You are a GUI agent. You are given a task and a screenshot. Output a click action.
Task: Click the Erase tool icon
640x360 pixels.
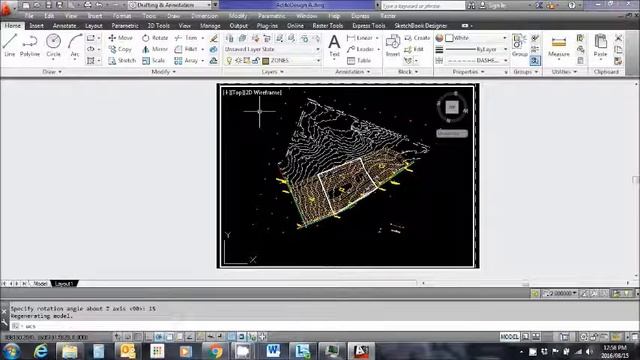pyautogui.click(x=213, y=38)
